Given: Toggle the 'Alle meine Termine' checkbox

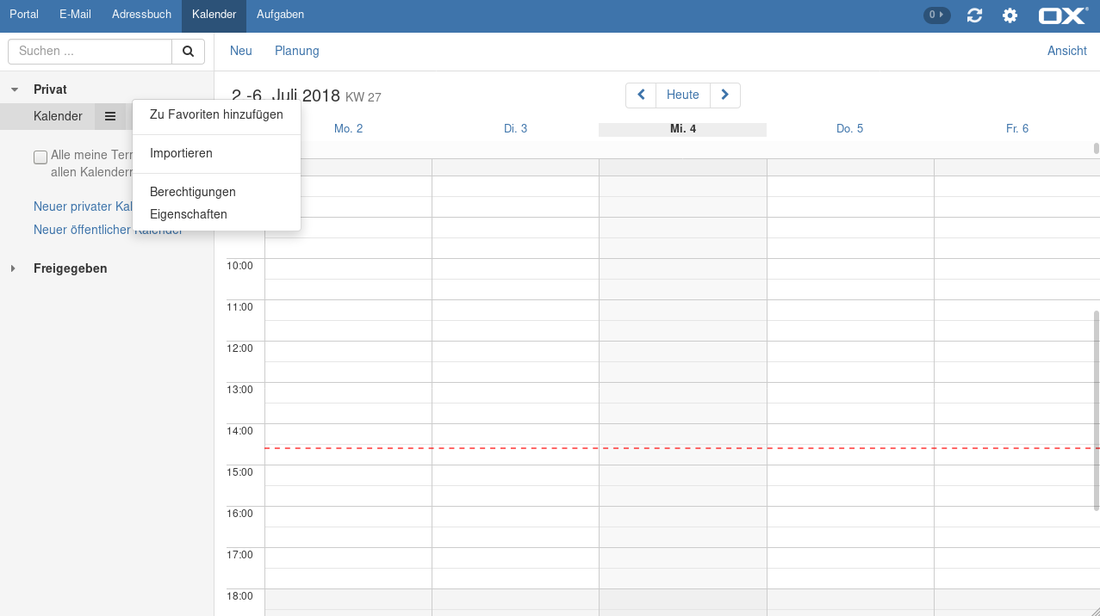Looking at the screenshot, I should pos(40,157).
